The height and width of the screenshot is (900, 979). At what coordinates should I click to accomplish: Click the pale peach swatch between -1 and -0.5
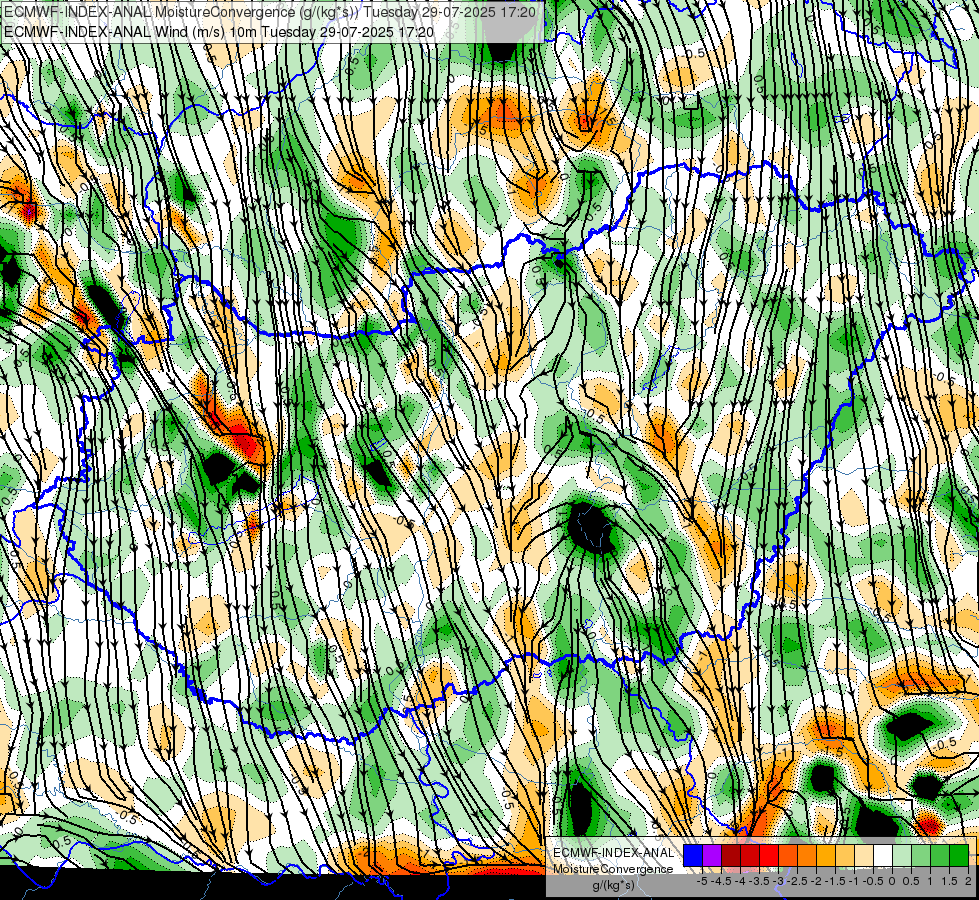pos(864,856)
